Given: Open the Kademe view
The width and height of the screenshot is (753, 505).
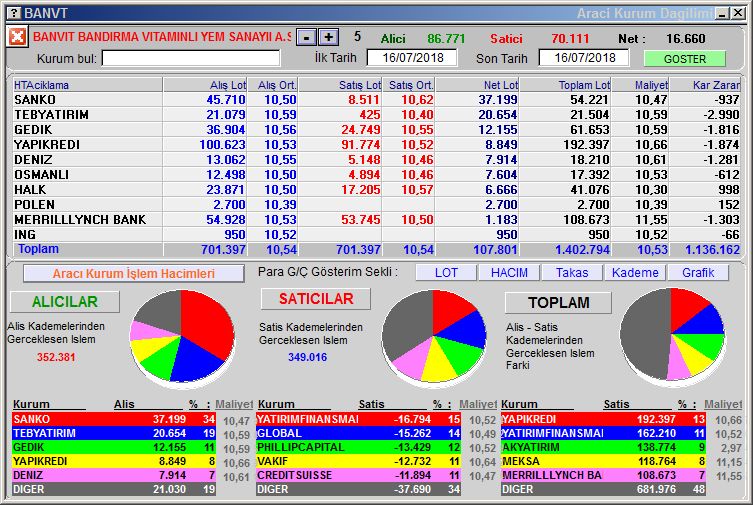Looking at the screenshot, I should (x=635, y=273).
